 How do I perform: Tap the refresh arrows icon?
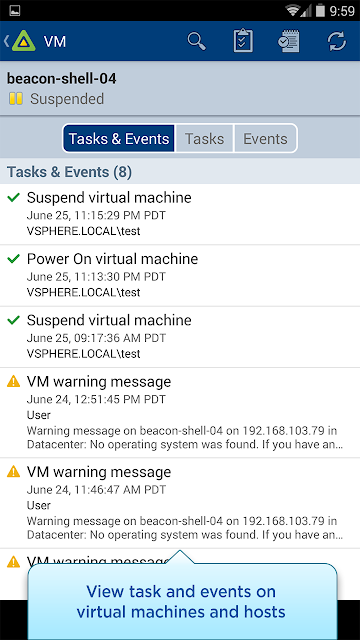click(337, 41)
